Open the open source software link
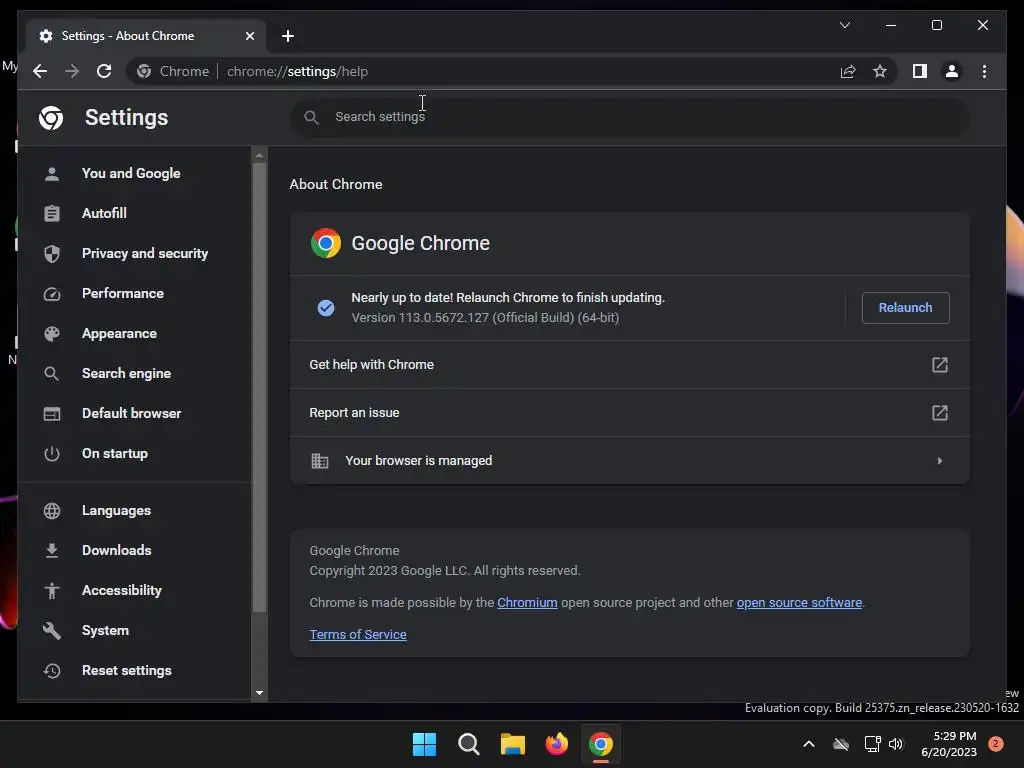Viewport: 1024px width, 768px height. (799, 602)
